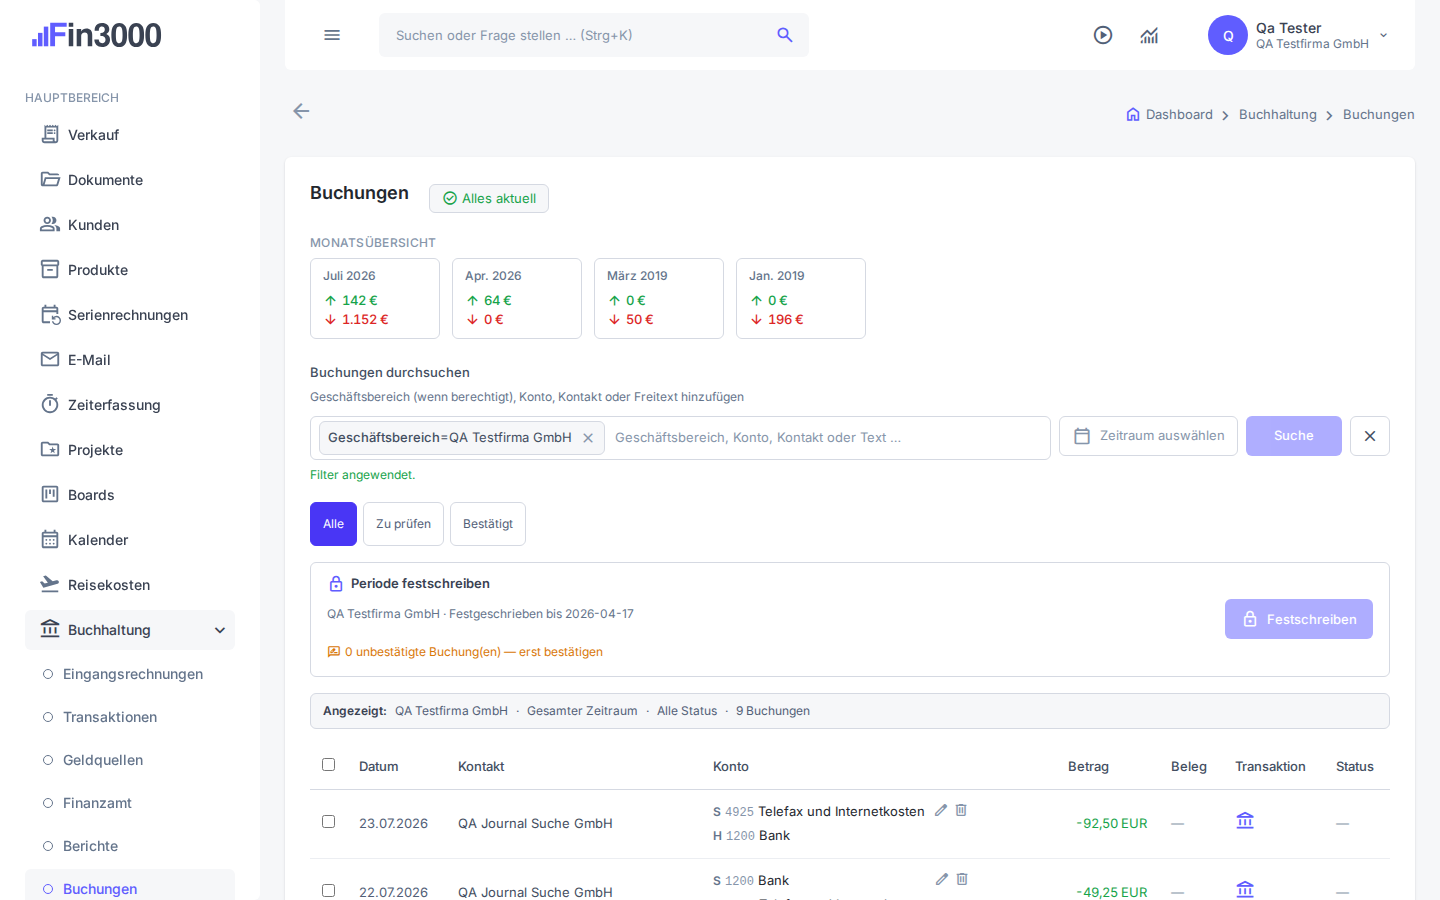
Task: Click the hamburger menu icon
Action: point(332,35)
